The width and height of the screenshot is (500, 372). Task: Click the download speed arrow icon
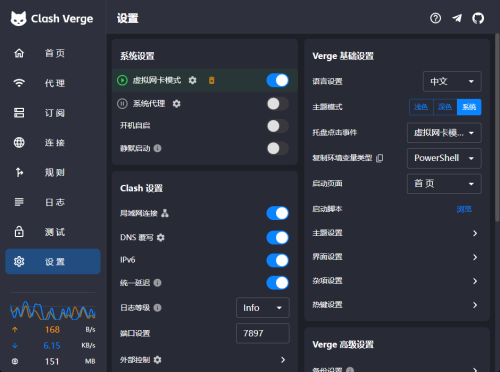coord(15,346)
